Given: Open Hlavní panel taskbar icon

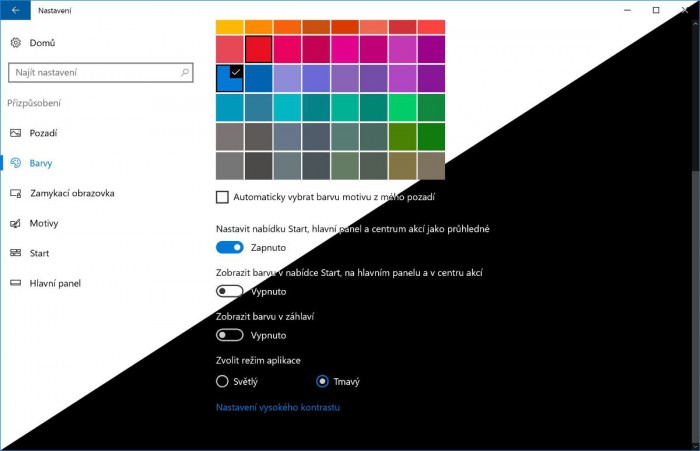Looking at the screenshot, I should (x=16, y=283).
